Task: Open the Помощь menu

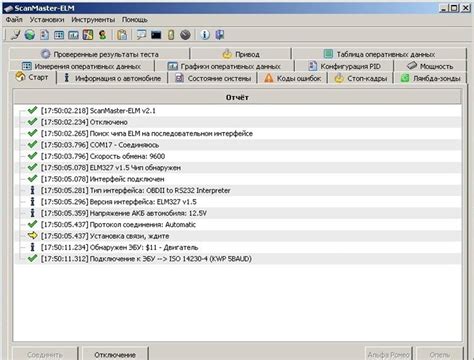Action: pyautogui.click(x=134, y=20)
